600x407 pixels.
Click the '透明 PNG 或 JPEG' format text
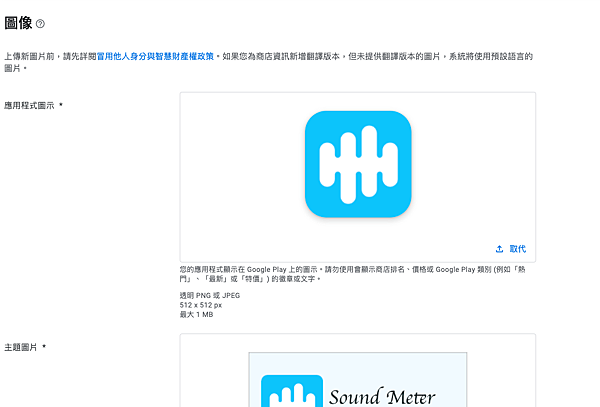210,296
